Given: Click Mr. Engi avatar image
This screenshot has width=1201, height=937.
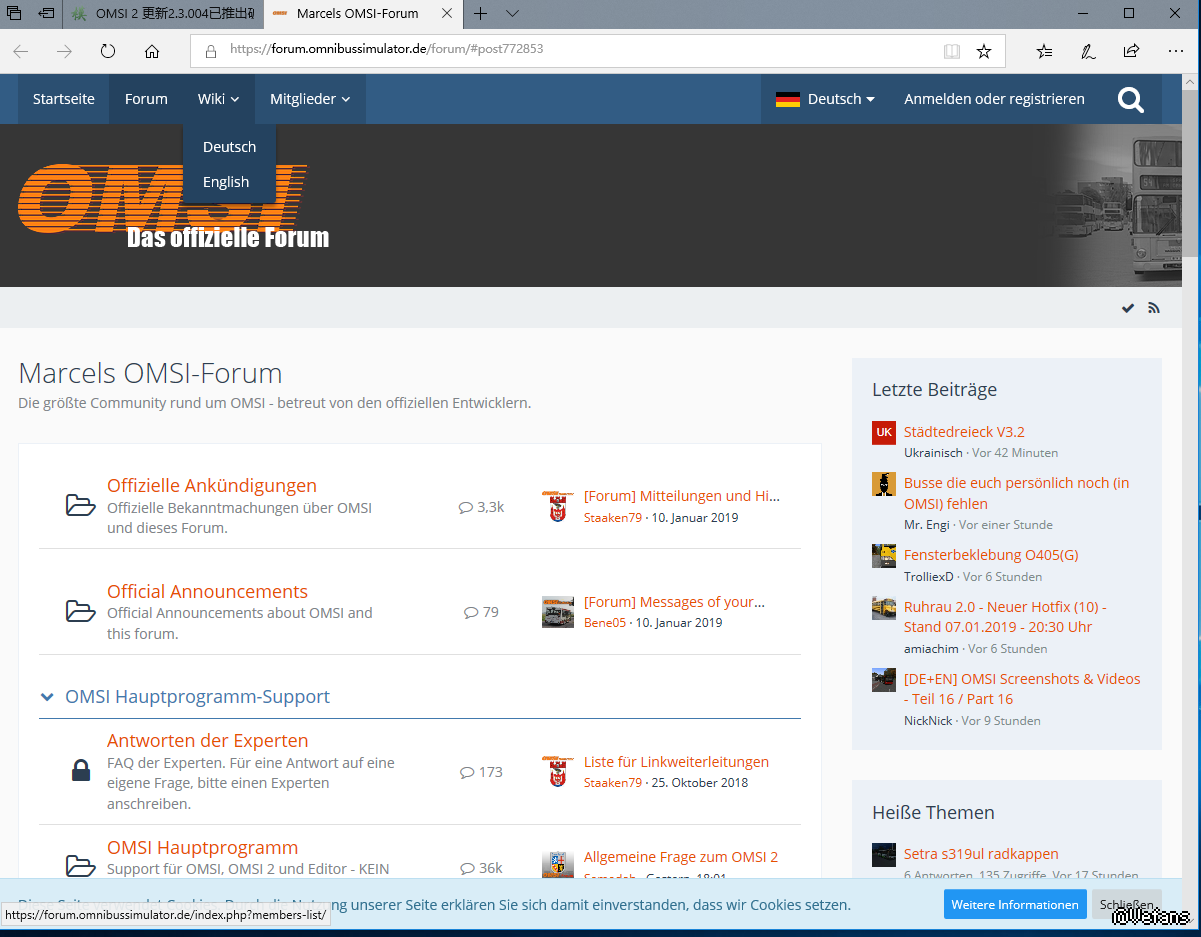Looking at the screenshot, I should point(884,484).
